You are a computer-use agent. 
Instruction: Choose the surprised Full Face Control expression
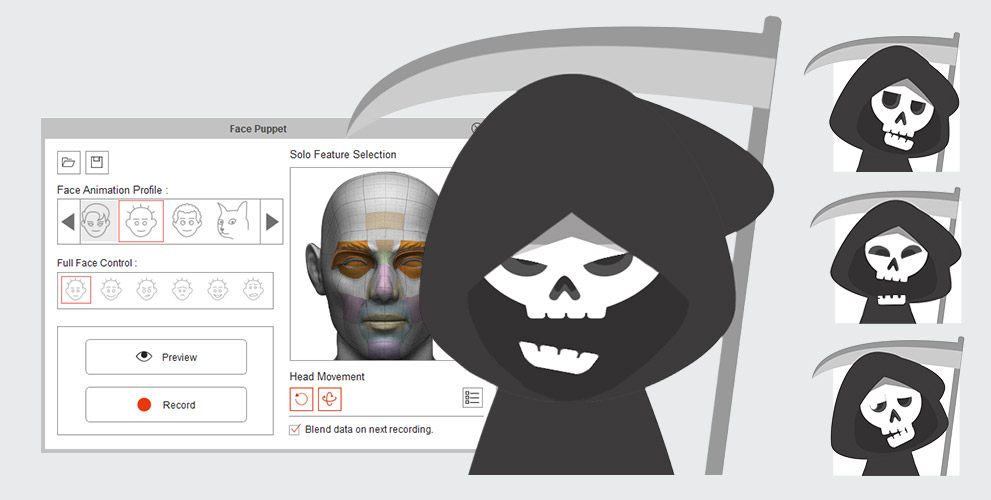(253, 290)
